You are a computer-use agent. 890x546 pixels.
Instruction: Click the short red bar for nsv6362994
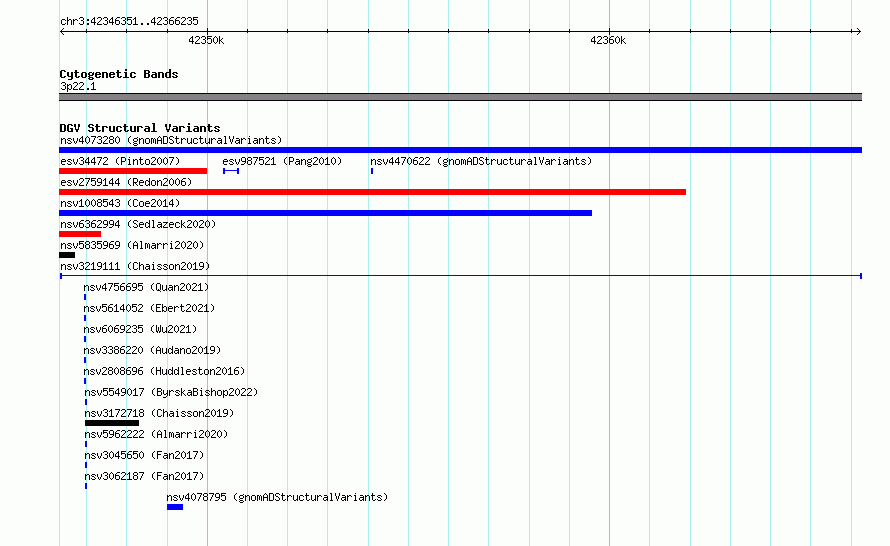click(x=80, y=234)
